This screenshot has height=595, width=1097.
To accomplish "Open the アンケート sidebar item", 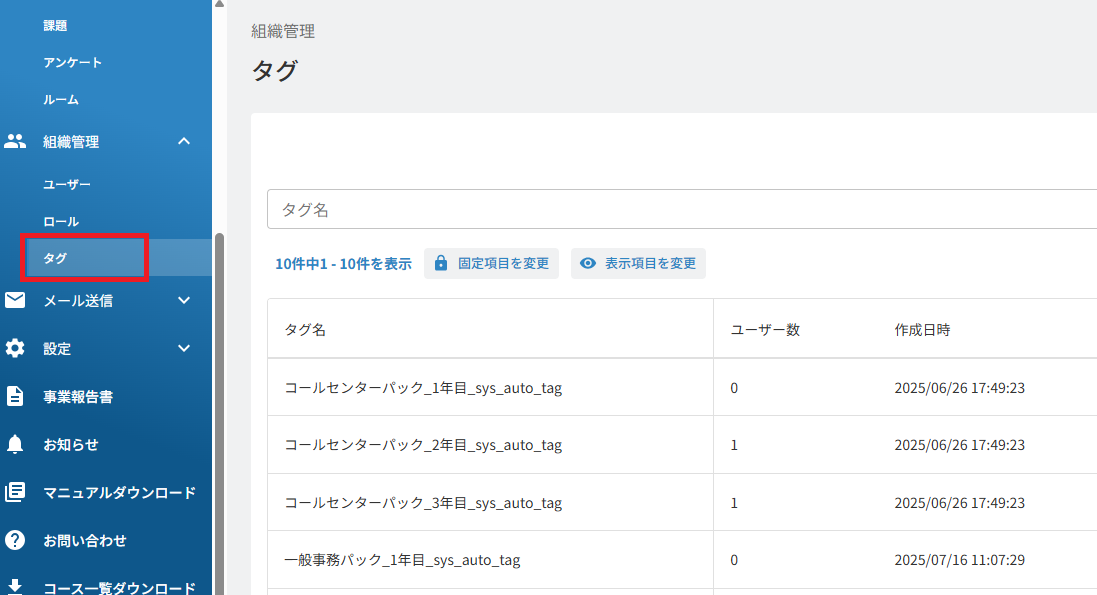I will pyautogui.click(x=73, y=62).
